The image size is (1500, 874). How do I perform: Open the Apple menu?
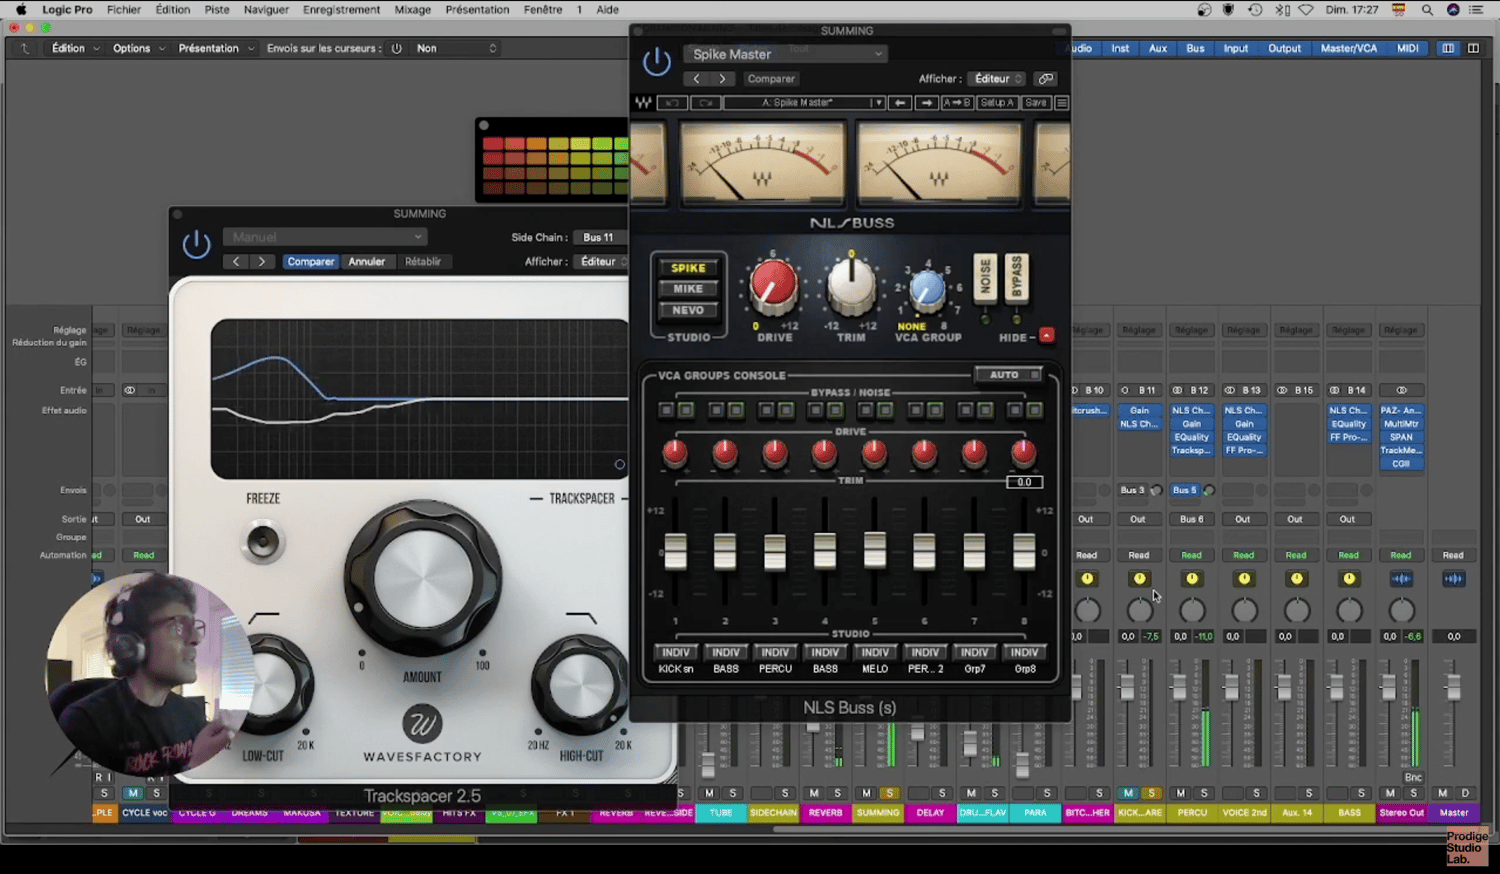click(x=21, y=10)
